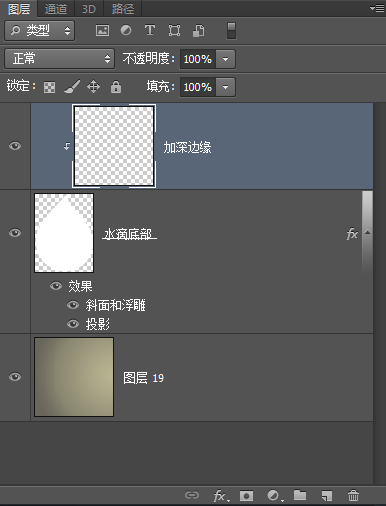
Task: Filter for type layers T icon
Action: tap(150, 30)
